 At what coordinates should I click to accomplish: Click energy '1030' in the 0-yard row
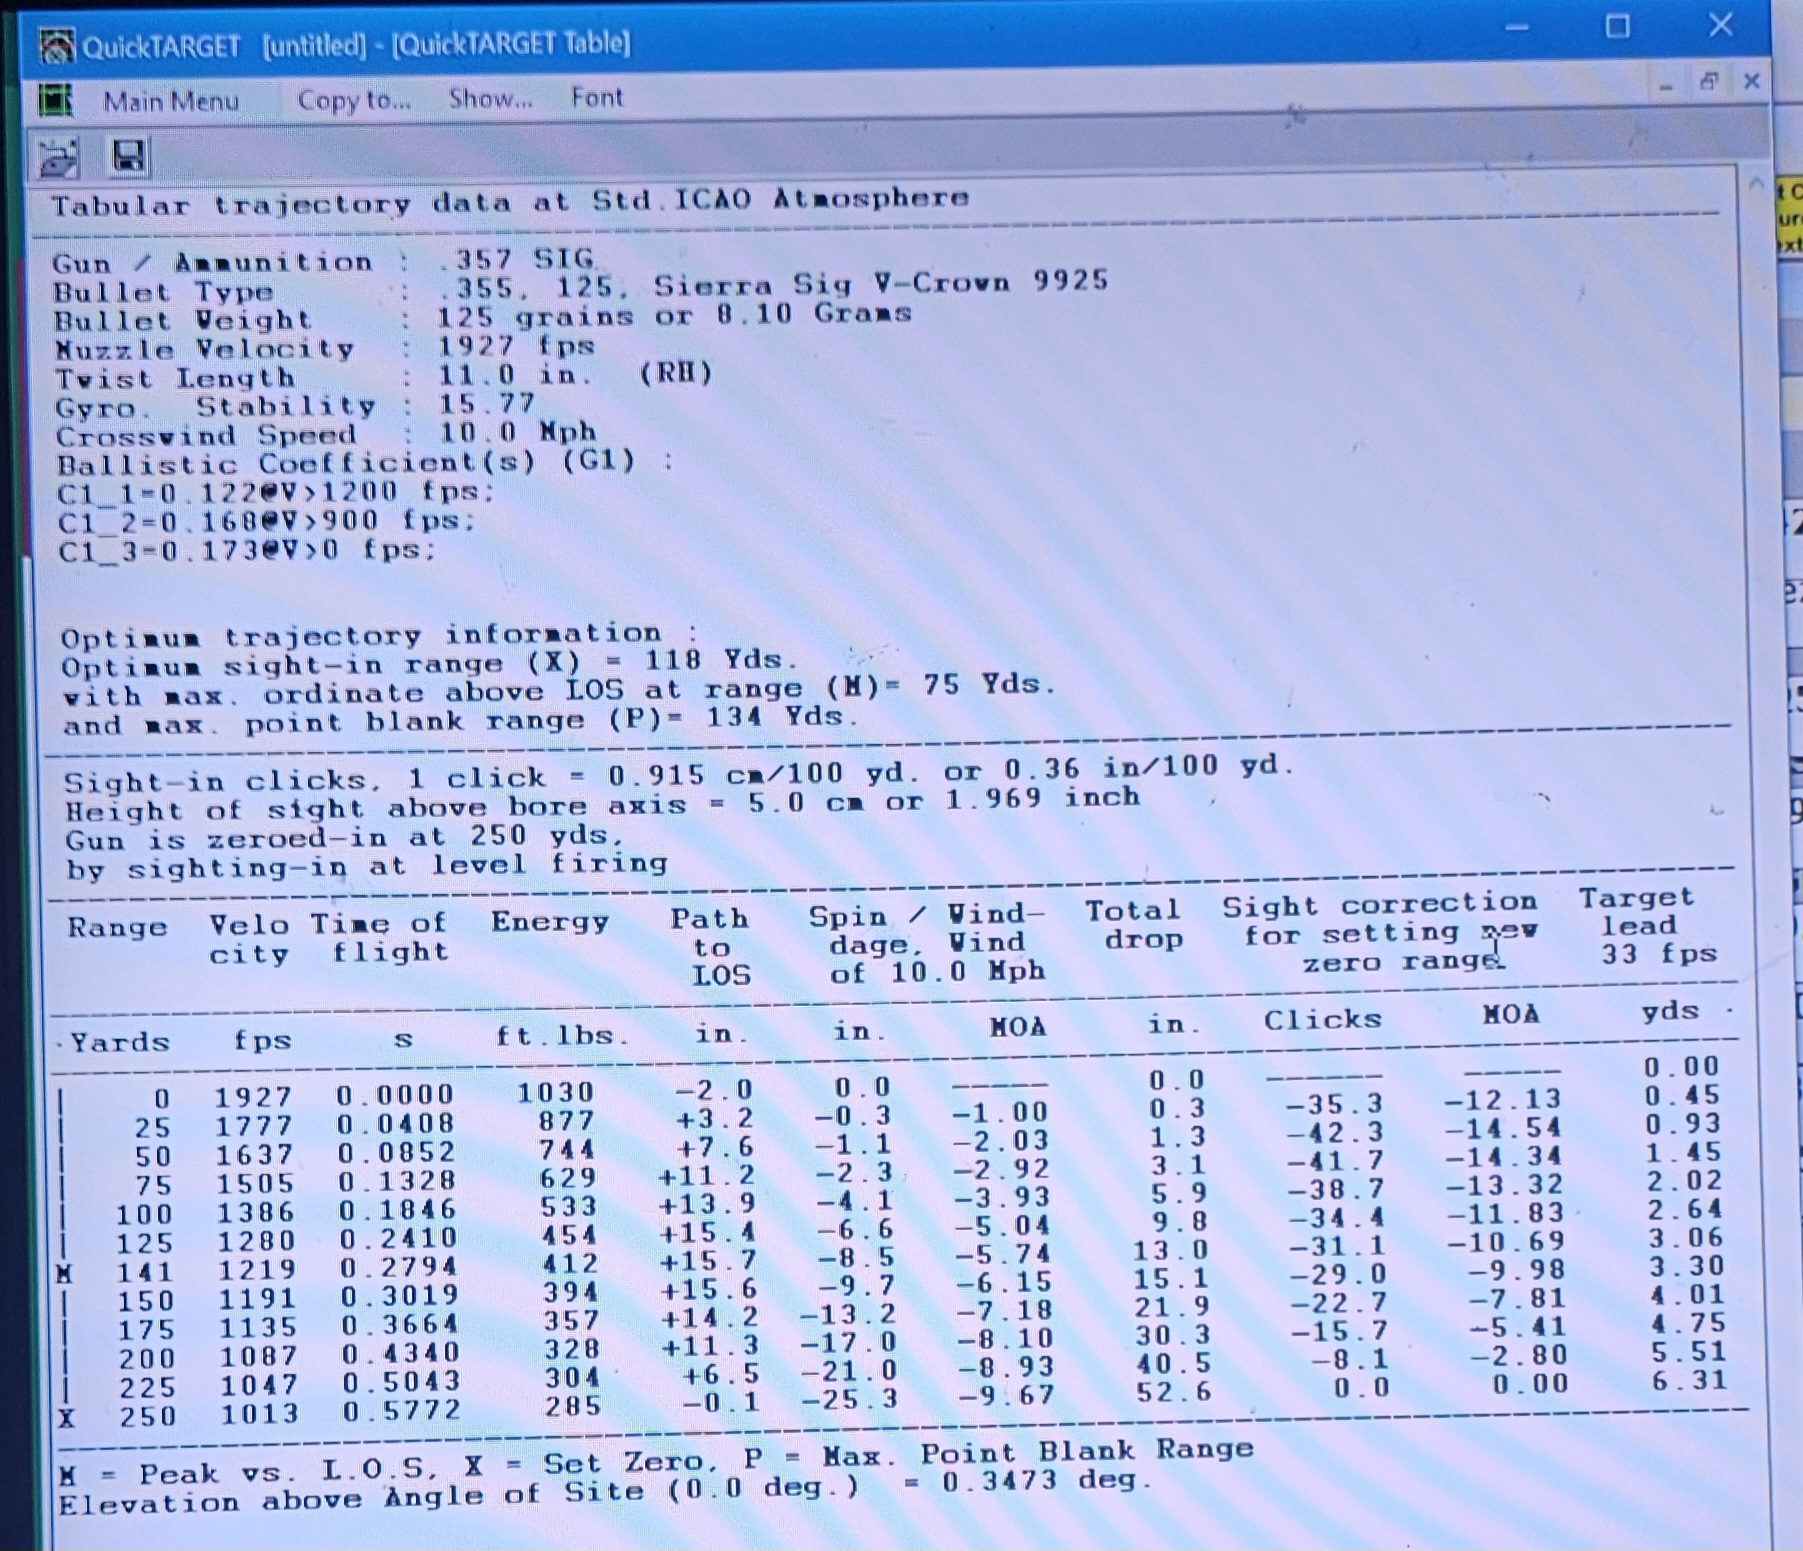(x=555, y=1093)
